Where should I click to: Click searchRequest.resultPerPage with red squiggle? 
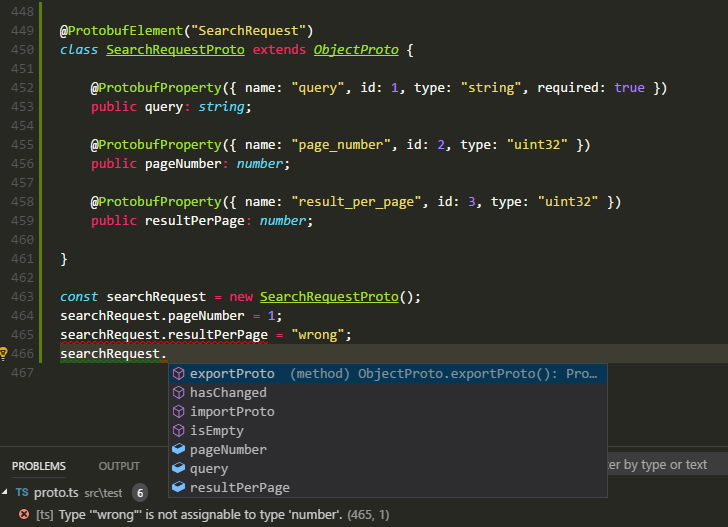[x=164, y=335]
